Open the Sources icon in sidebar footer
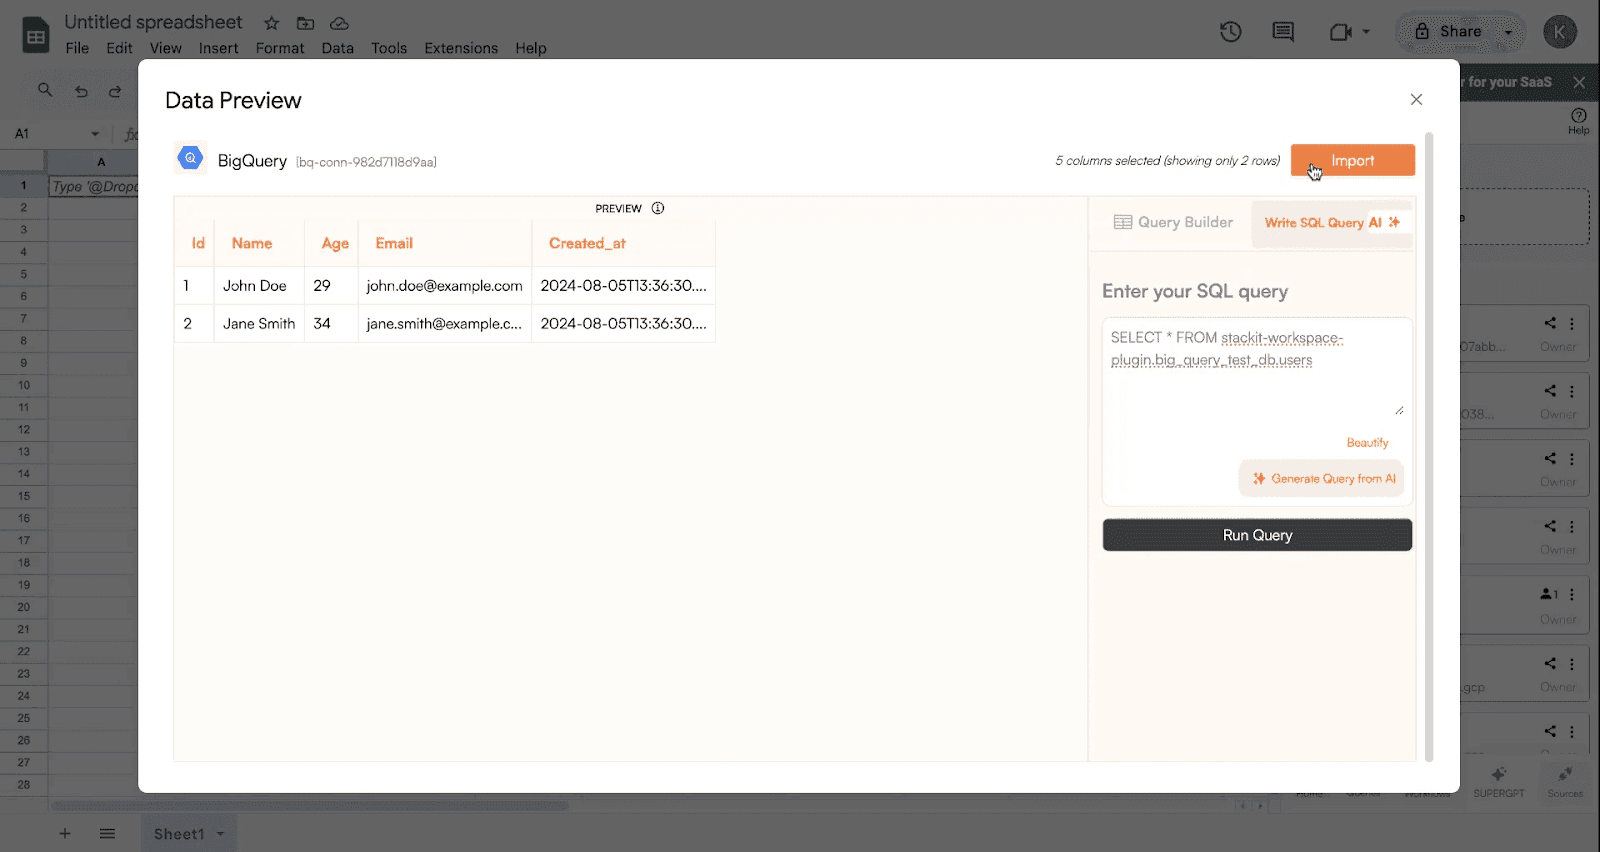1600x852 pixels. click(1565, 780)
